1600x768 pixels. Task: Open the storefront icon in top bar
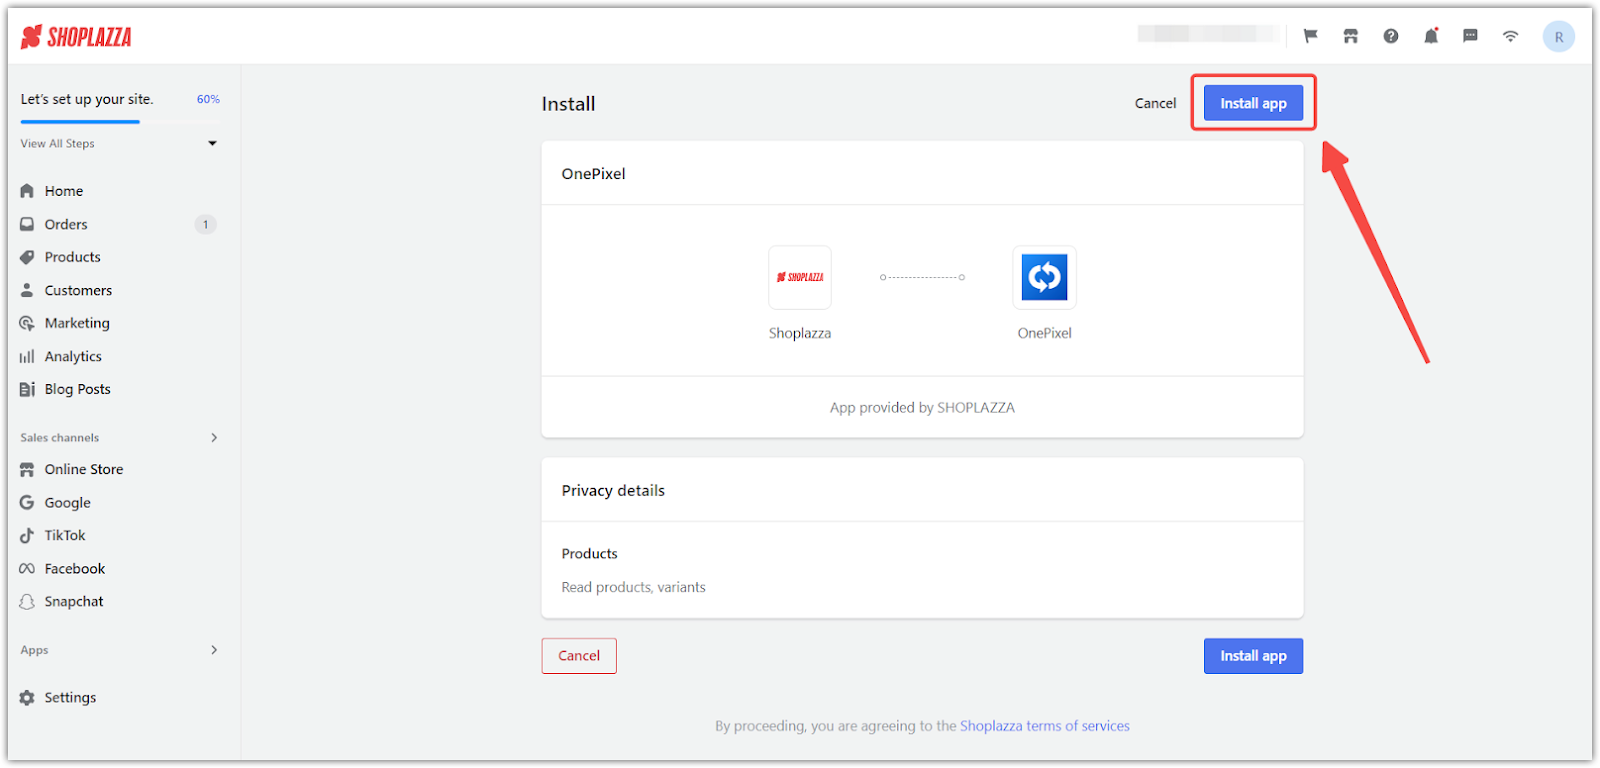click(1350, 36)
